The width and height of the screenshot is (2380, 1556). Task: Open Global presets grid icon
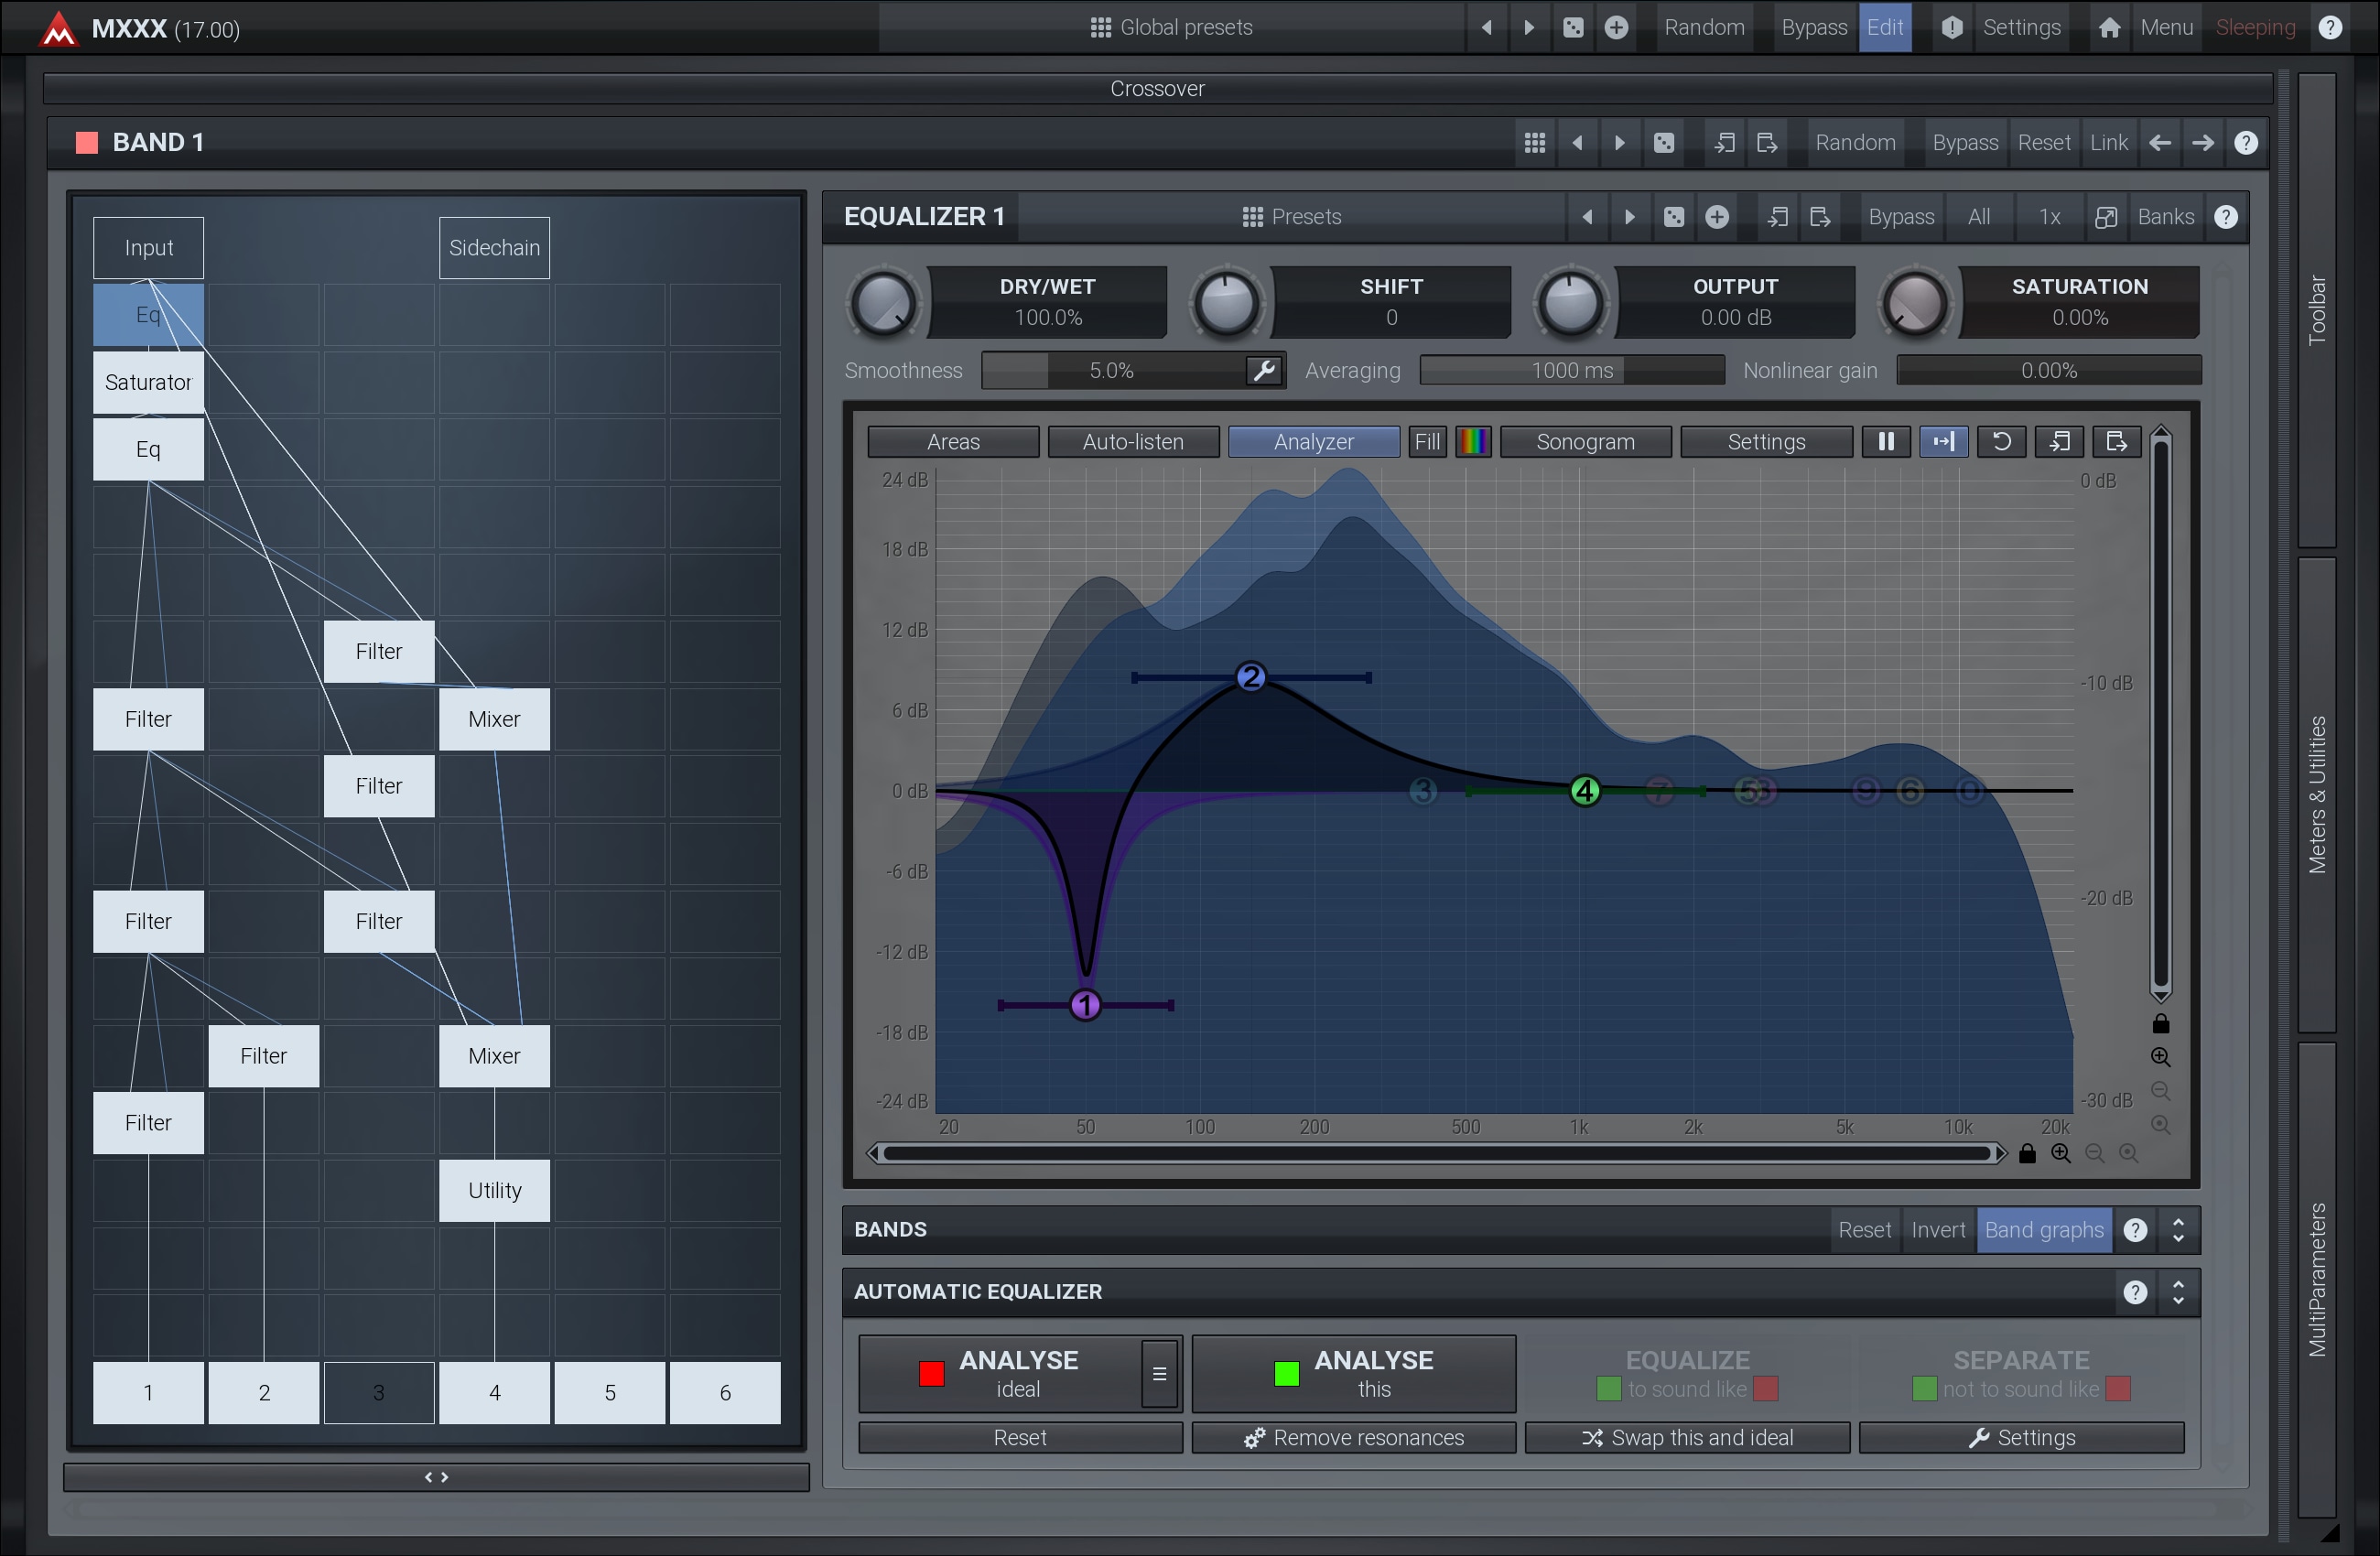[1100, 27]
